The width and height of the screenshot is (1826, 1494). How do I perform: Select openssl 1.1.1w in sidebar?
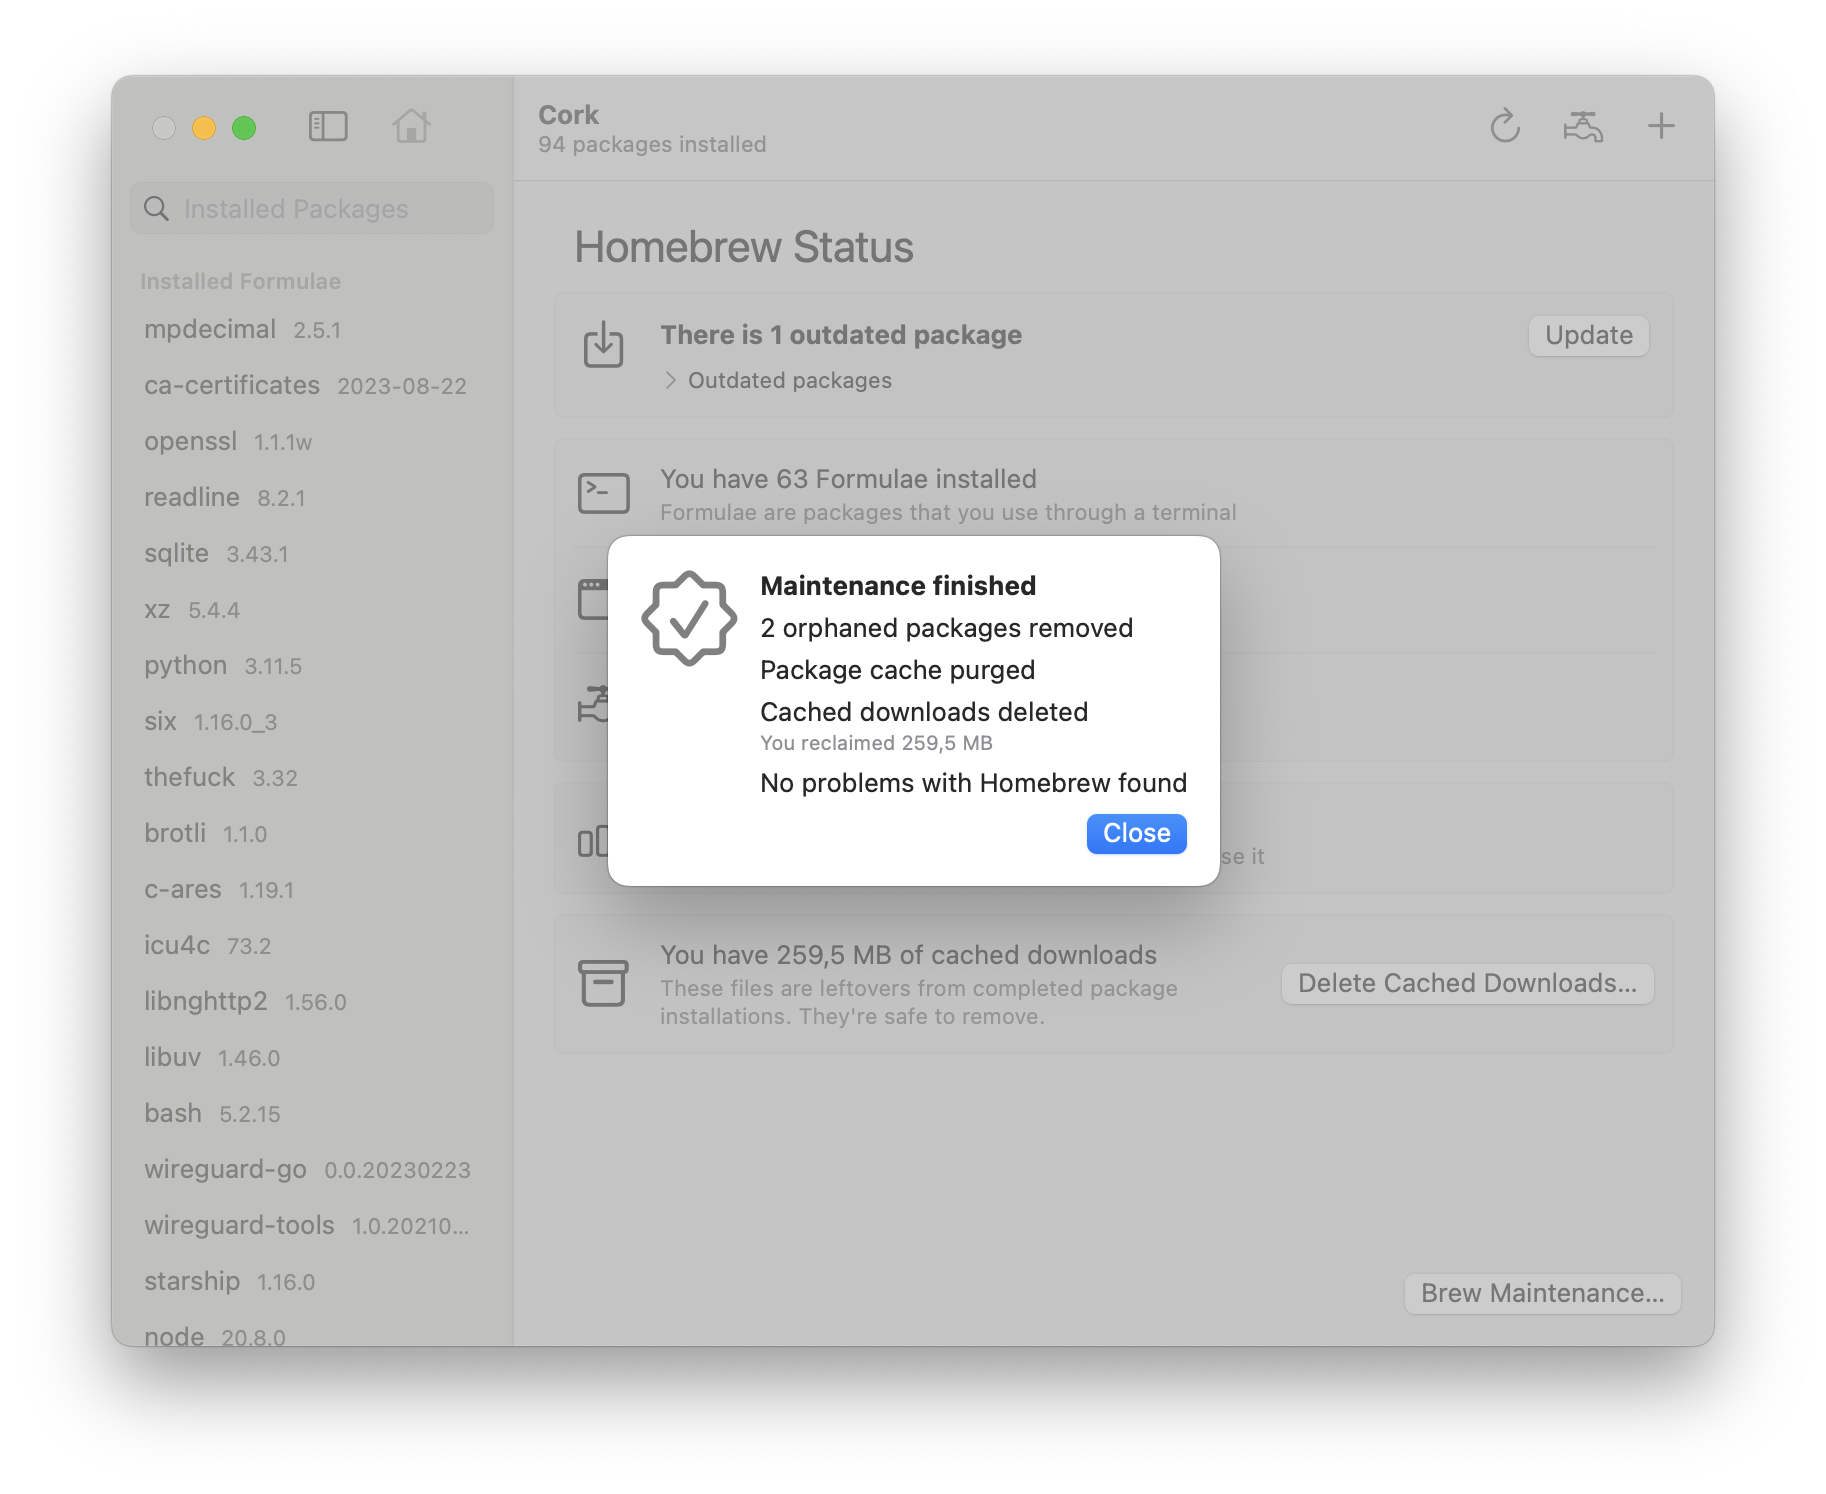pos(312,442)
